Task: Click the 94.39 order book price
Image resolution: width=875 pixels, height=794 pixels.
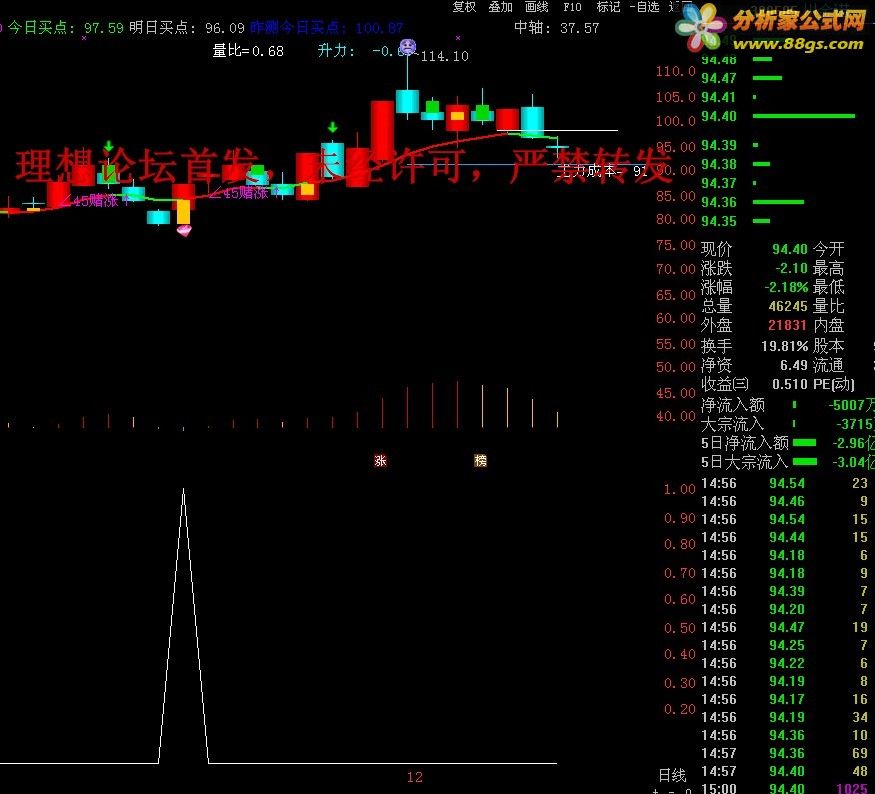Action: [719, 145]
